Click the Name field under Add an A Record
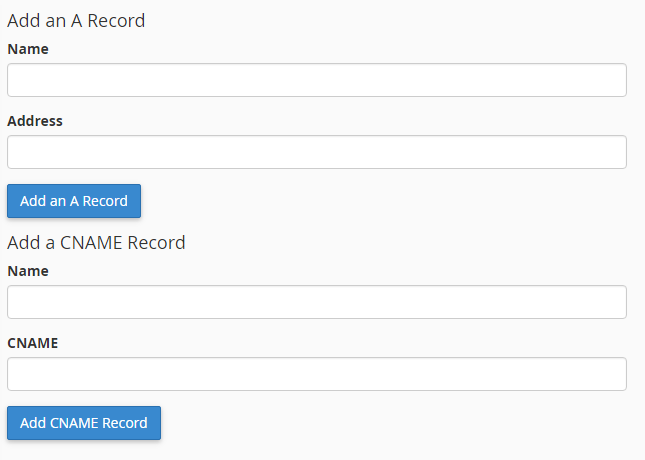The height and width of the screenshot is (460, 645). (317, 80)
